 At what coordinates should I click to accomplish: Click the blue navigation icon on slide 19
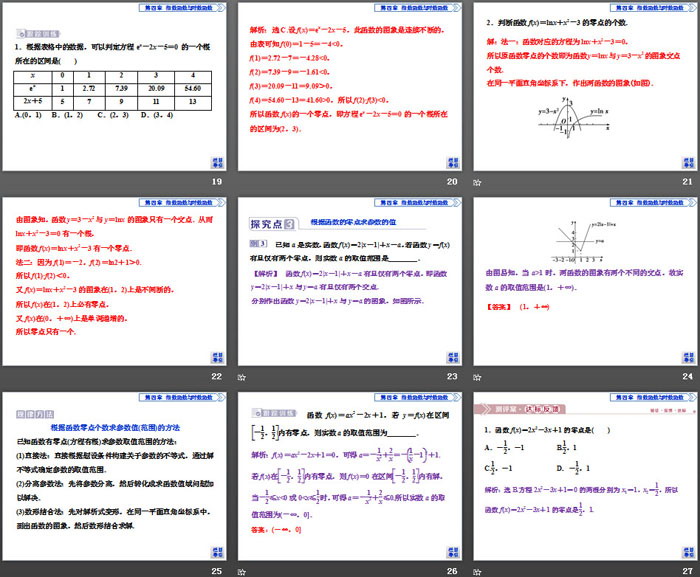pos(217,163)
